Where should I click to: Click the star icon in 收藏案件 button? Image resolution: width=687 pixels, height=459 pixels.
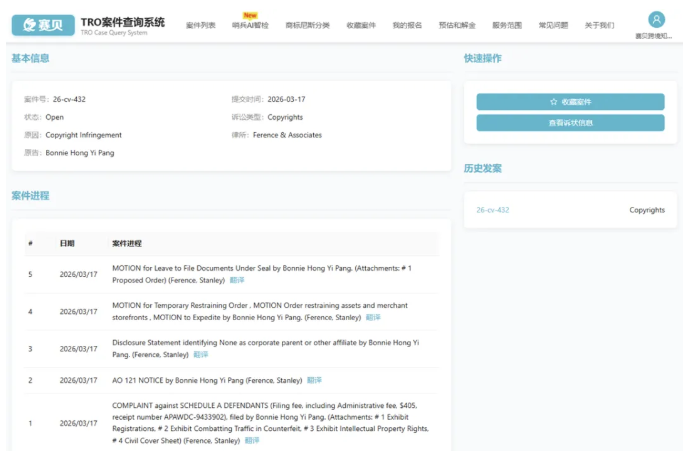(x=554, y=102)
